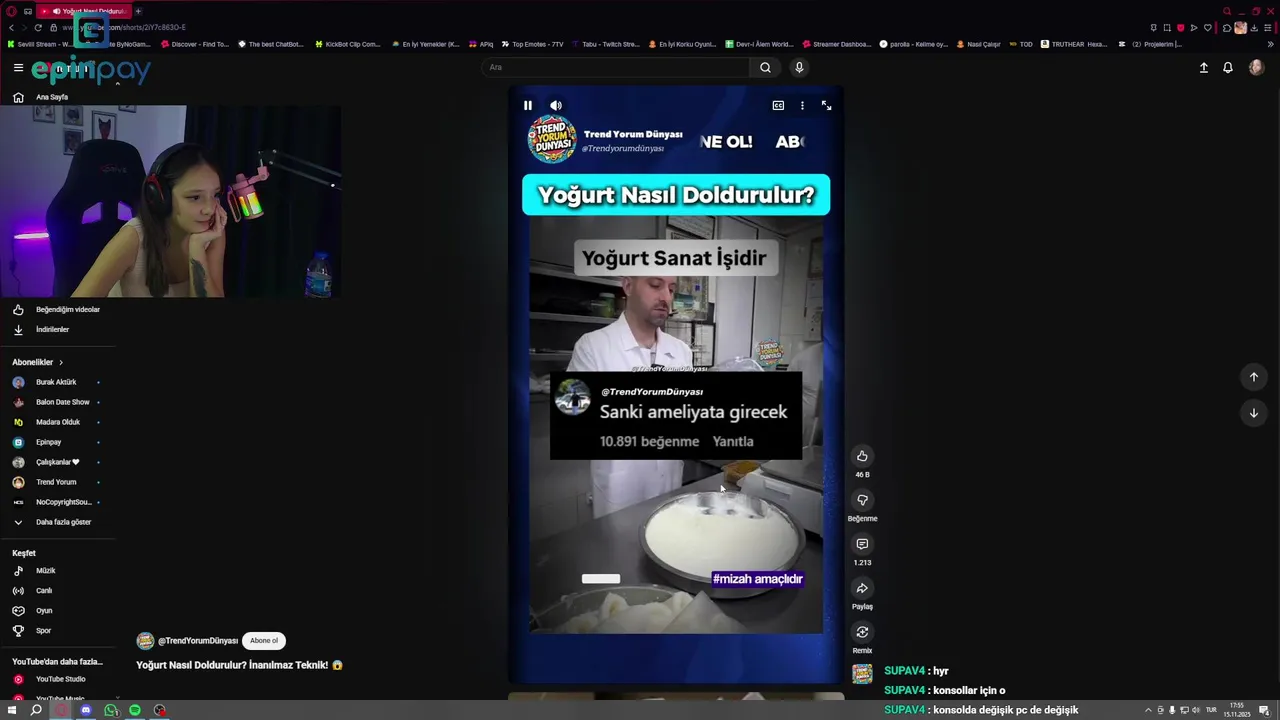Open Windows taskbar search

pyautogui.click(x=36, y=710)
